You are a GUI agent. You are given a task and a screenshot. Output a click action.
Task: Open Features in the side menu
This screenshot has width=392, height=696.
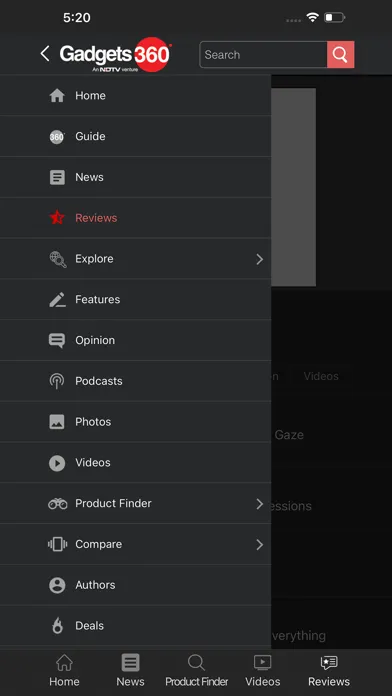97,300
